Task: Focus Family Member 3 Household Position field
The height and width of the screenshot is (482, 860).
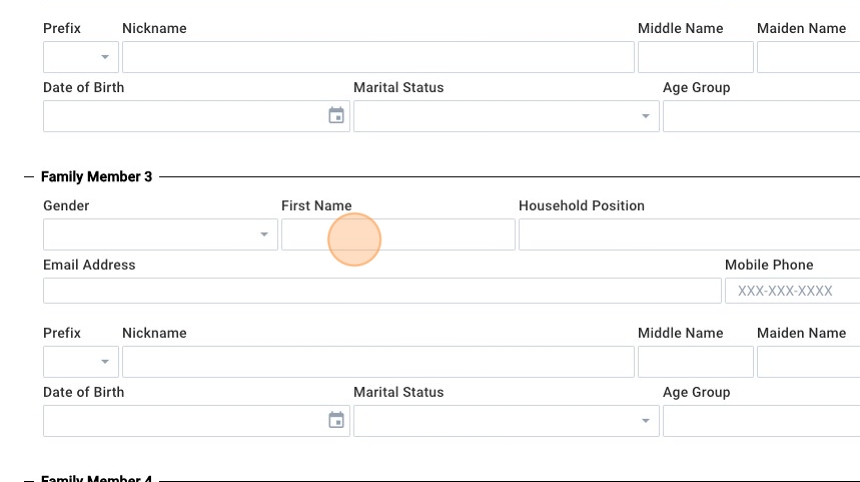Action: pyautogui.click(x=688, y=235)
